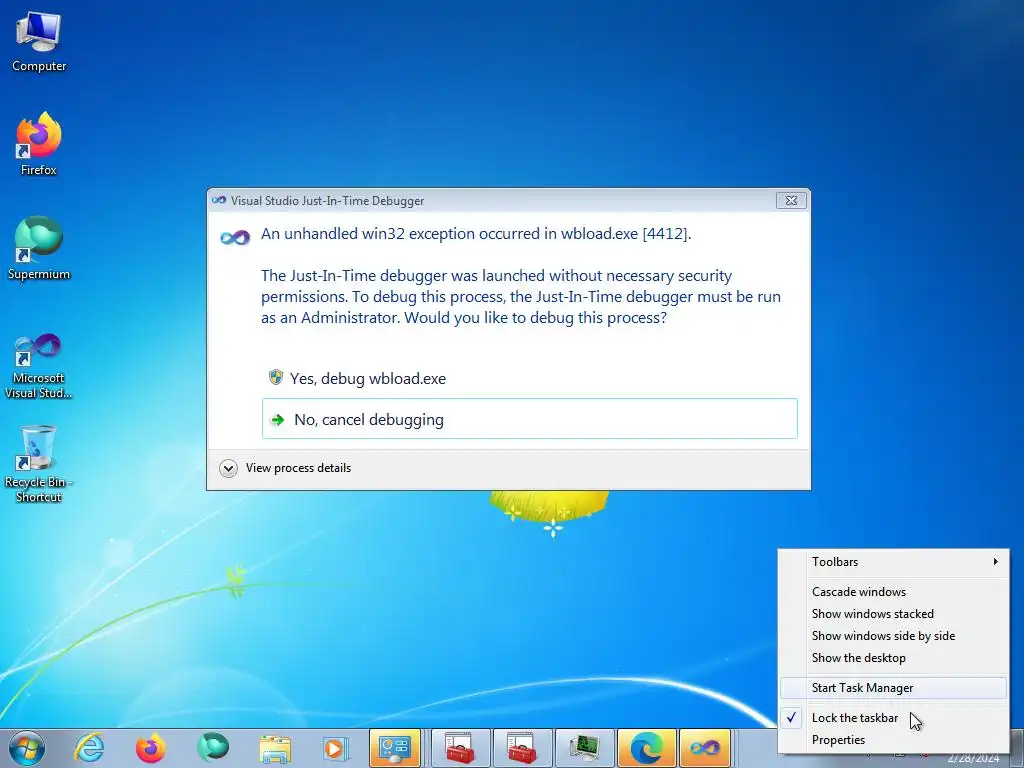Screen dimensions: 1024x768
Task: Launch Firefox from the taskbar
Action: (151, 748)
